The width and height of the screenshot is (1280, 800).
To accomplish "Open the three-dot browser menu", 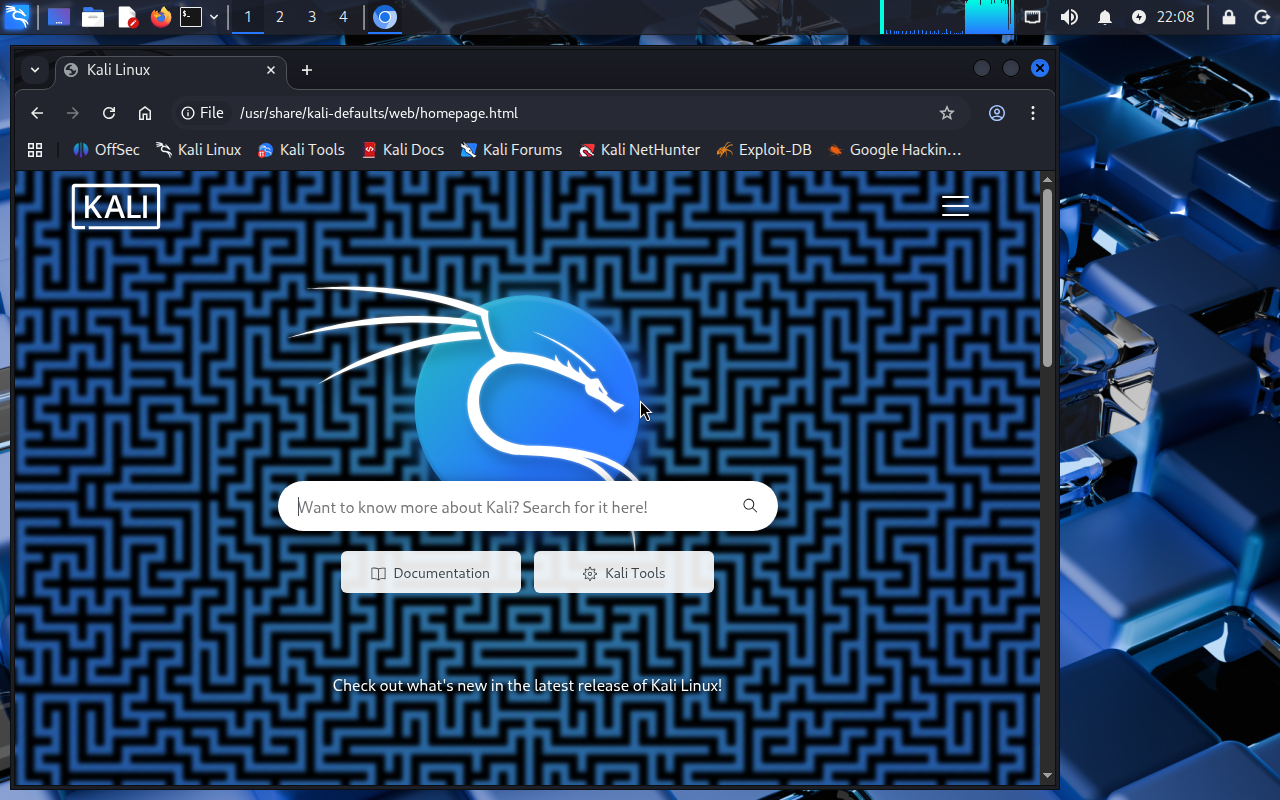I will [x=1033, y=113].
